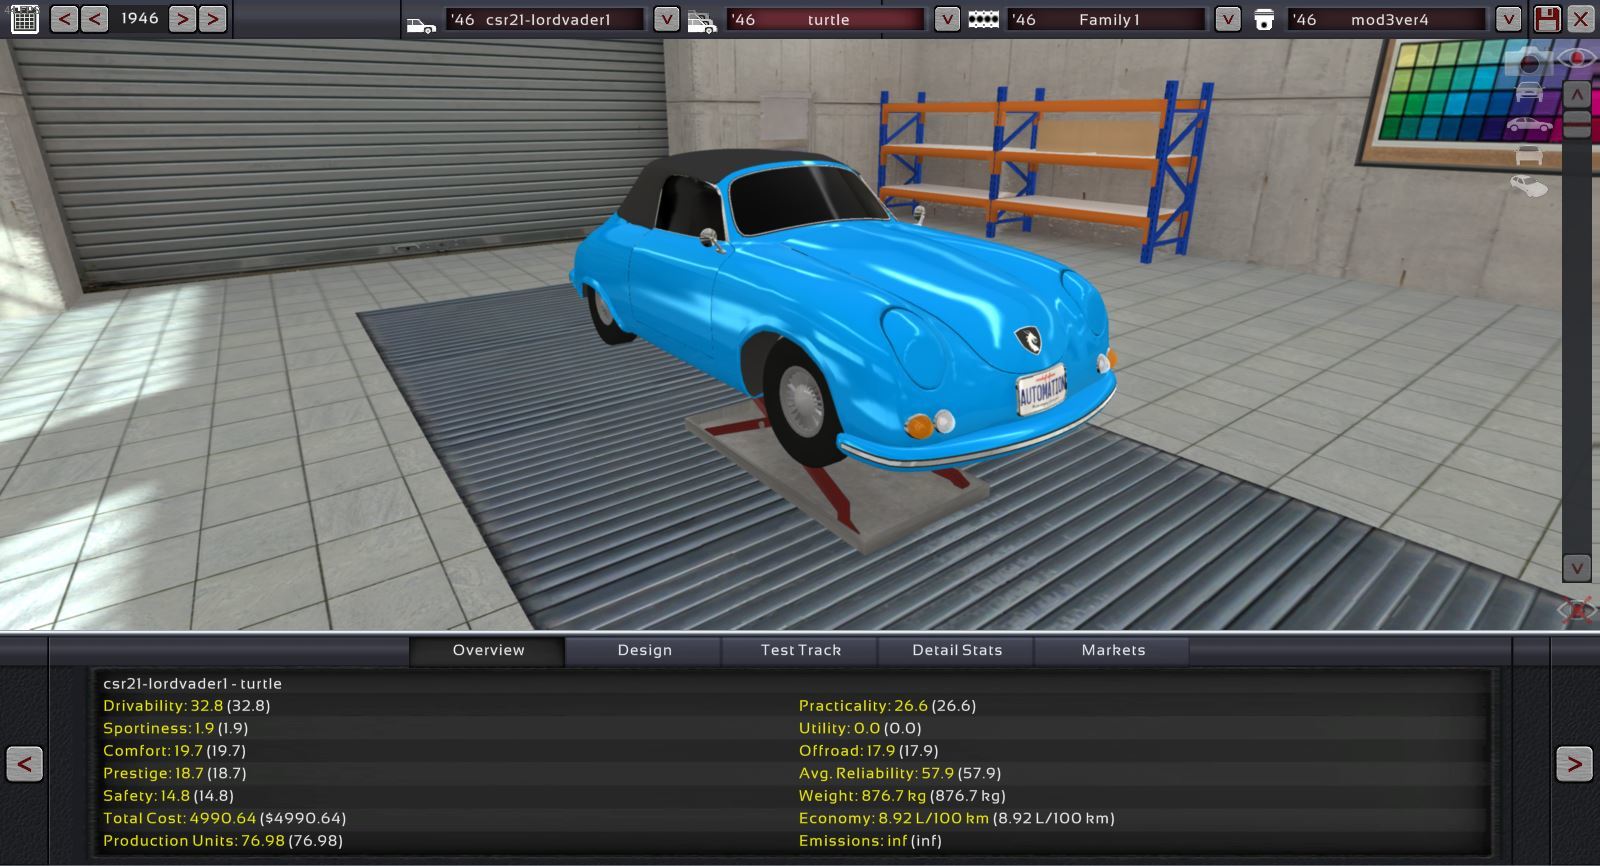Click the previous page arrow at bottom left
The image size is (1600, 866).
[x=25, y=765]
